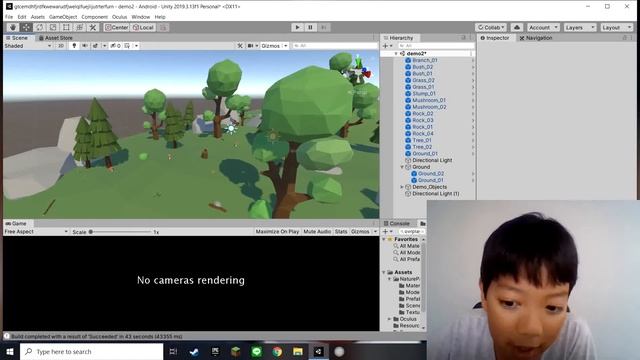
Task: Select Branch_01 in the Hierarchy
Action: pyautogui.click(x=424, y=60)
